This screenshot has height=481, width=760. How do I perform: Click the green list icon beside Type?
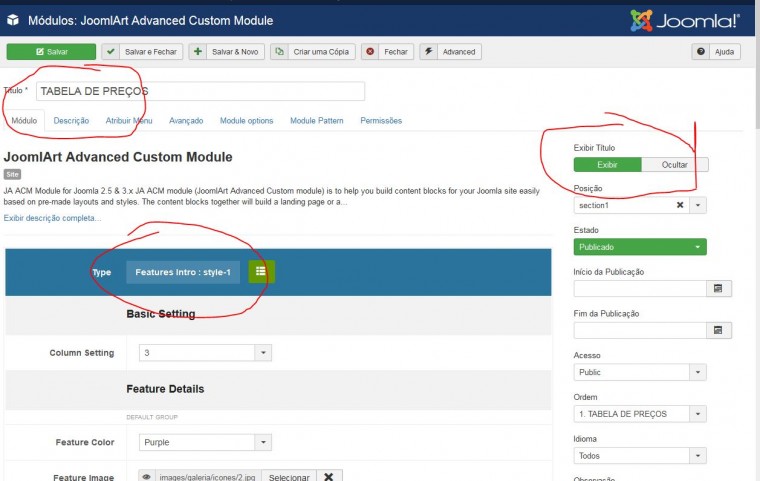[261, 272]
